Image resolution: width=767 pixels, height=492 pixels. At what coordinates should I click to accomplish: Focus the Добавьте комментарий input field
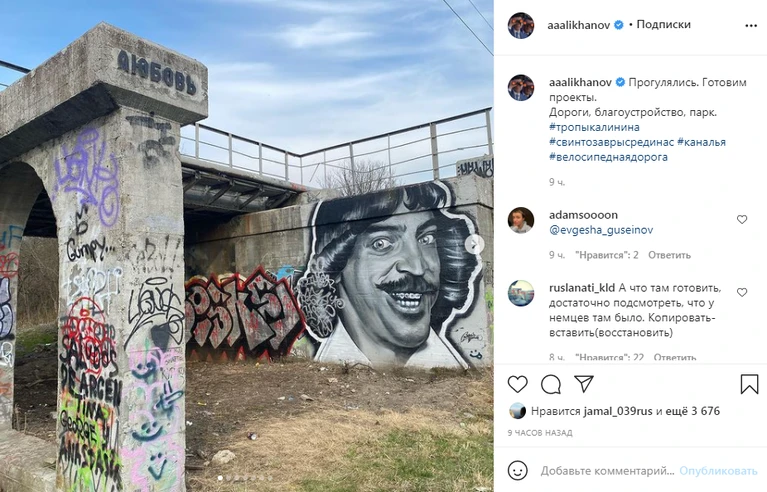[x=607, y=471]
